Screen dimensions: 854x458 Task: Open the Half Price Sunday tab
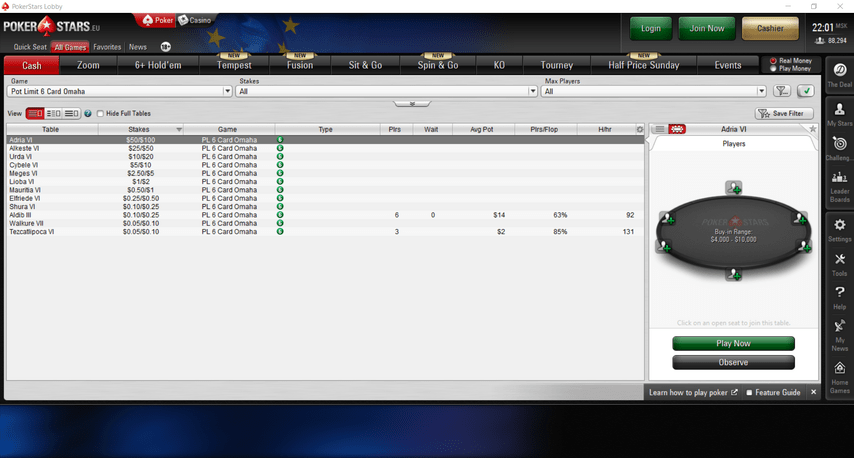(x=644, y=65)
